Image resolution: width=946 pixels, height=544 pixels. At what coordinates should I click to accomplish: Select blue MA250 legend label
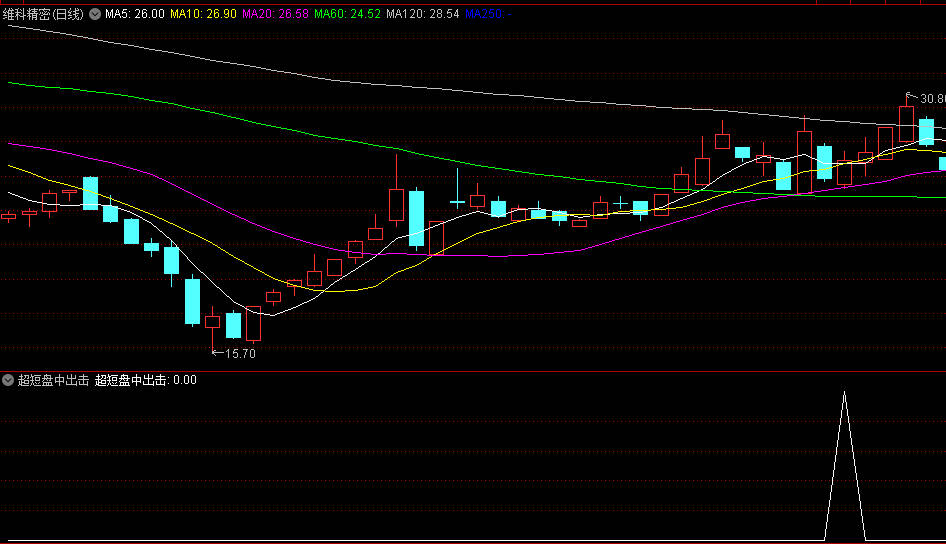pyautogui.click(x=488, y=14)
